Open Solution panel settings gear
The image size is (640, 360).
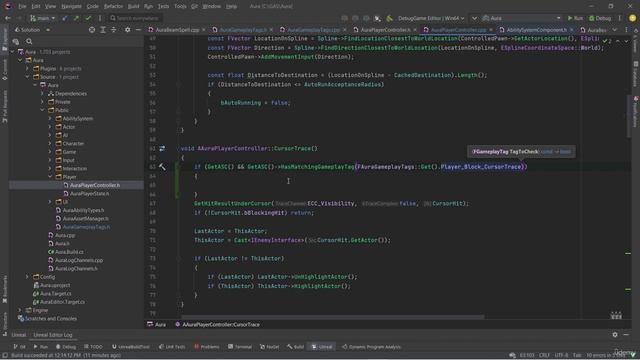pos(127,30)
